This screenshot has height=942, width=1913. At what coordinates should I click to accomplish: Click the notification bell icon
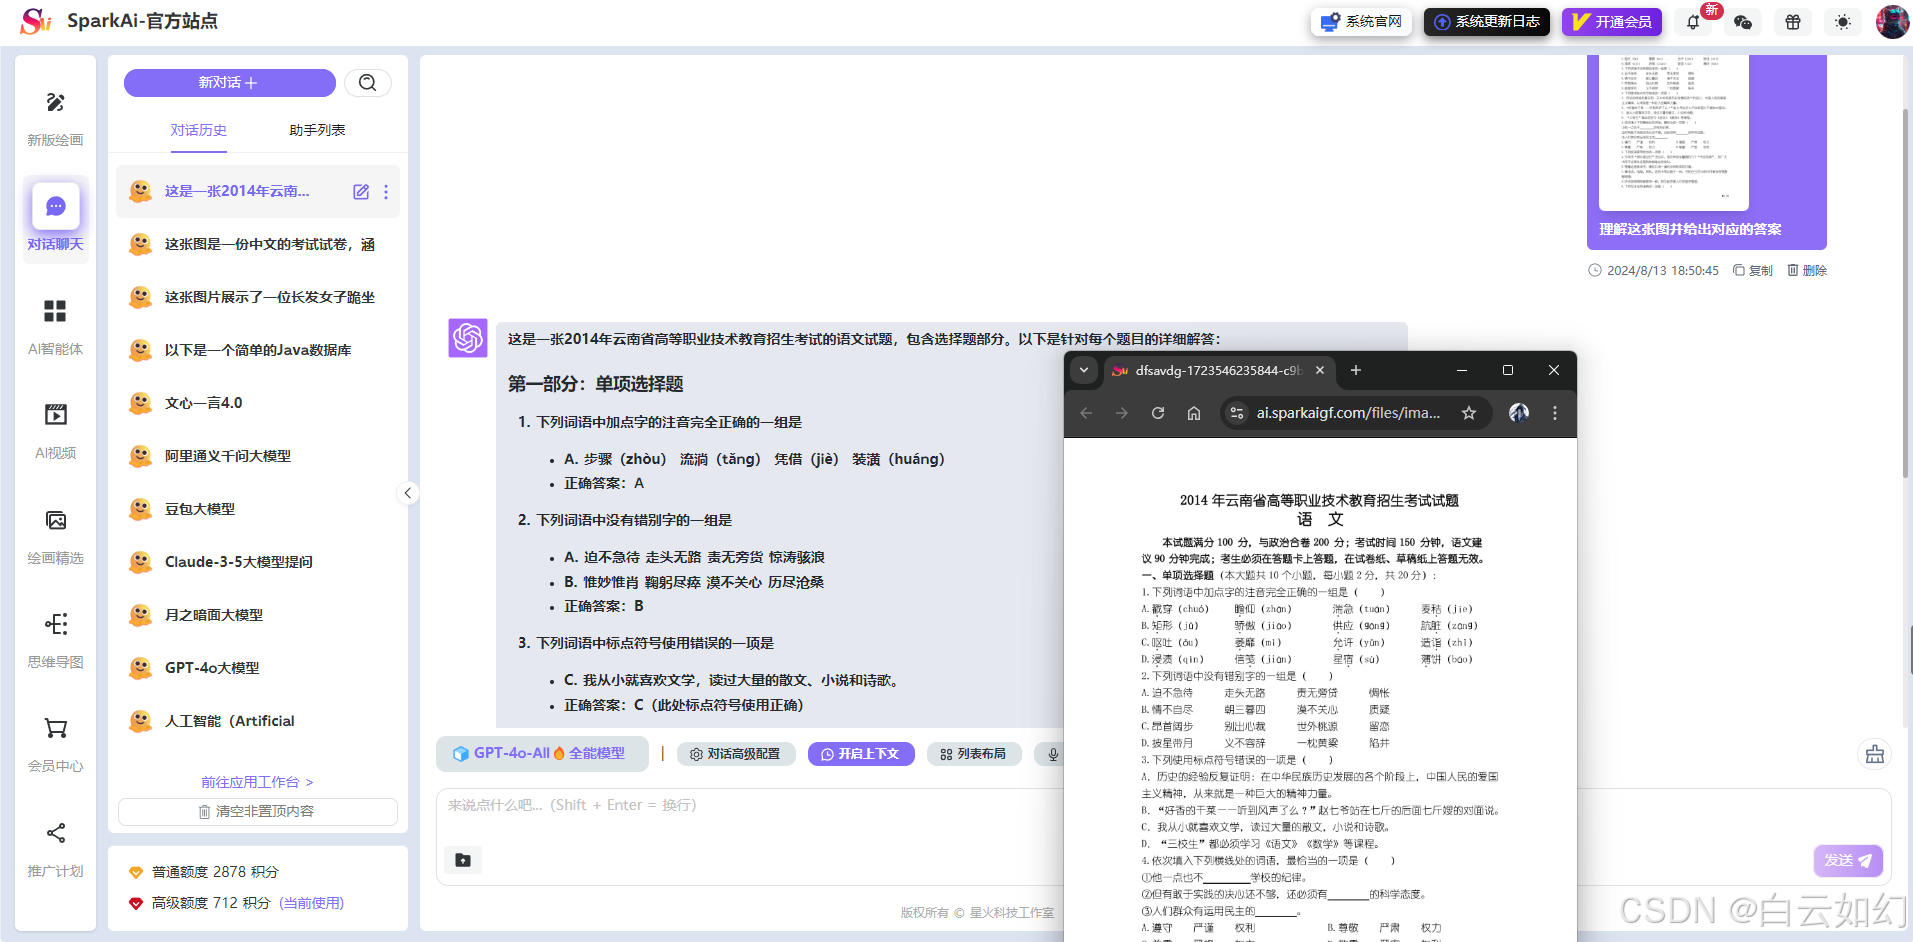click(1693, 22)
